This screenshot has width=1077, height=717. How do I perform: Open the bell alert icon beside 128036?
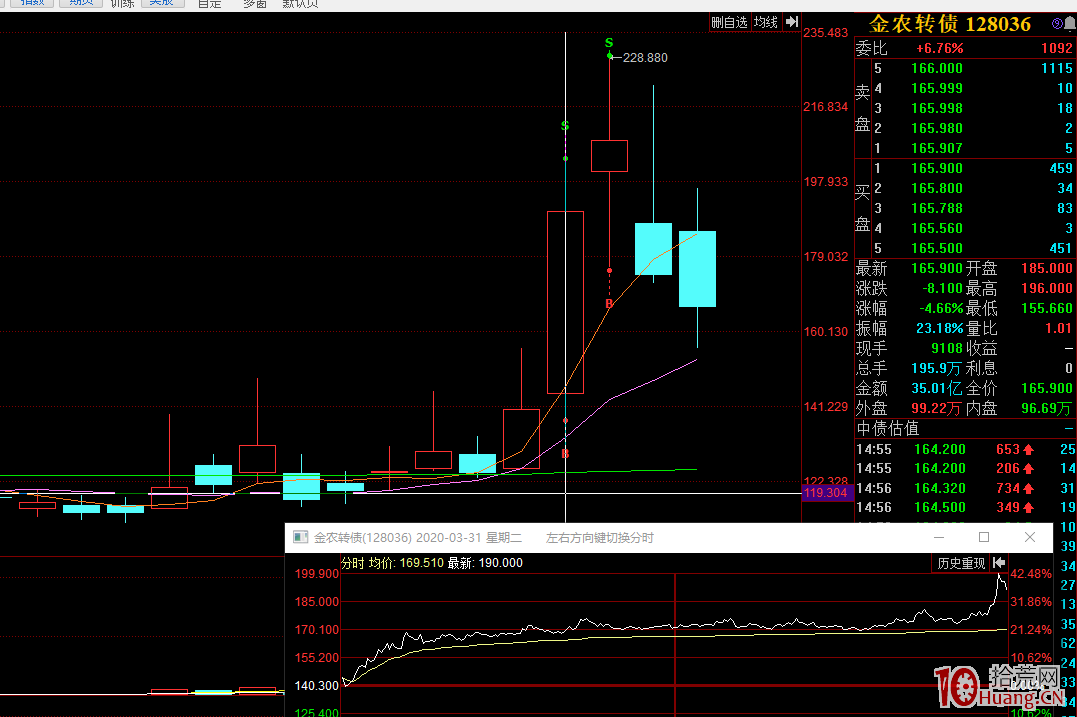pyautogui.click(x=1070, y=24)
